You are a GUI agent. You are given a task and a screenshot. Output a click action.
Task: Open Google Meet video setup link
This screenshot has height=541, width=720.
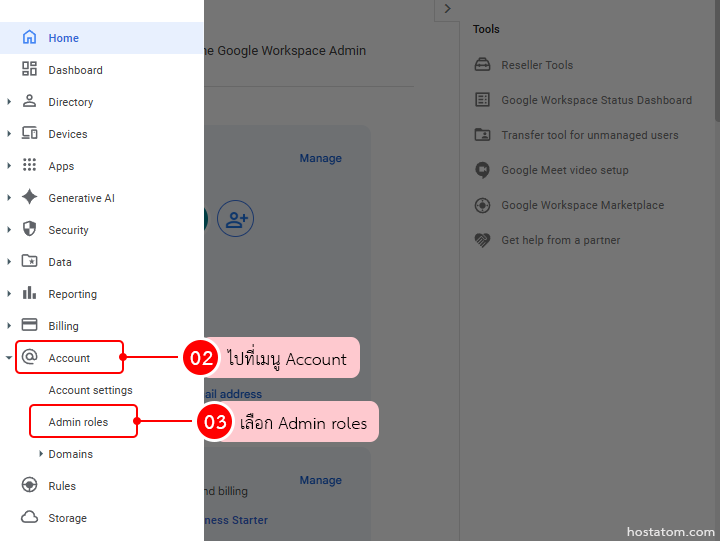click(x=565, y=170)
